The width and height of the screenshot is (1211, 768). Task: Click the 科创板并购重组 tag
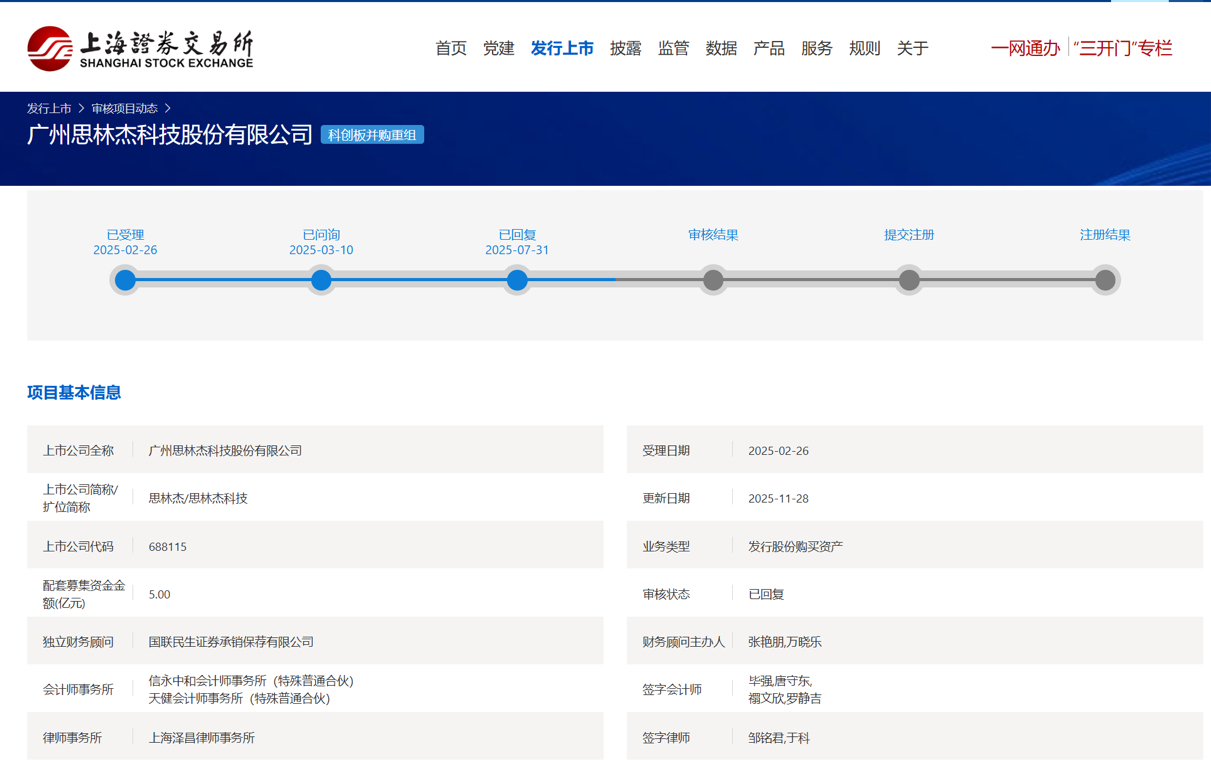(372, 135)
